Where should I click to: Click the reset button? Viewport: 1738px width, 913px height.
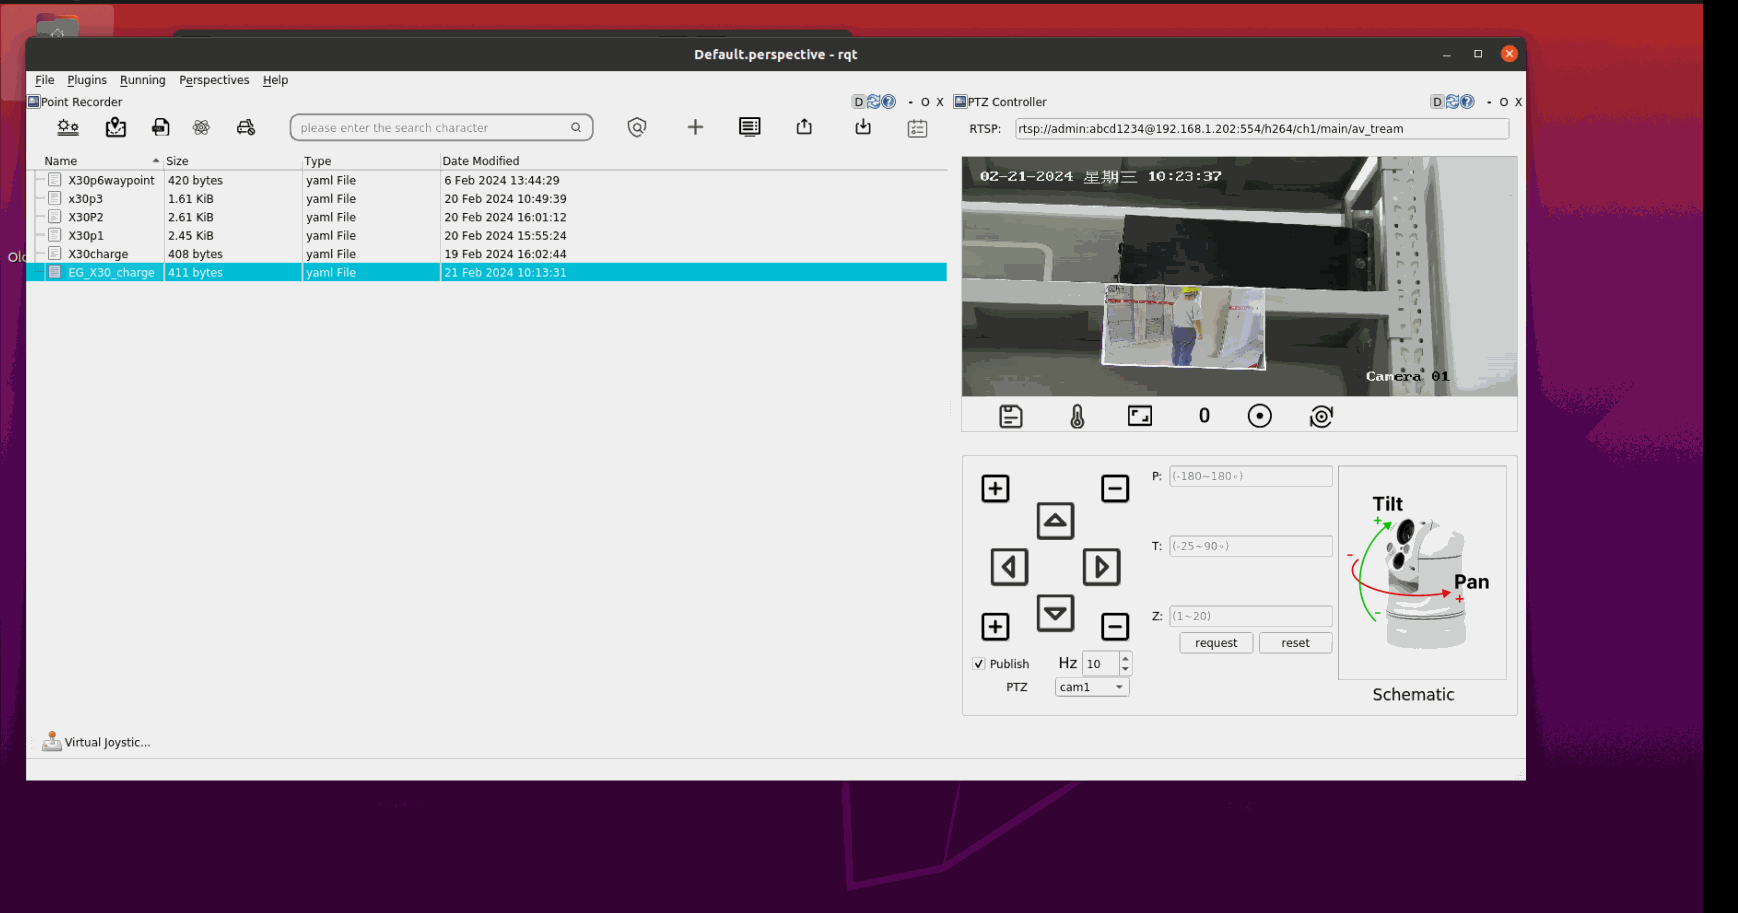pos(1295,643)
